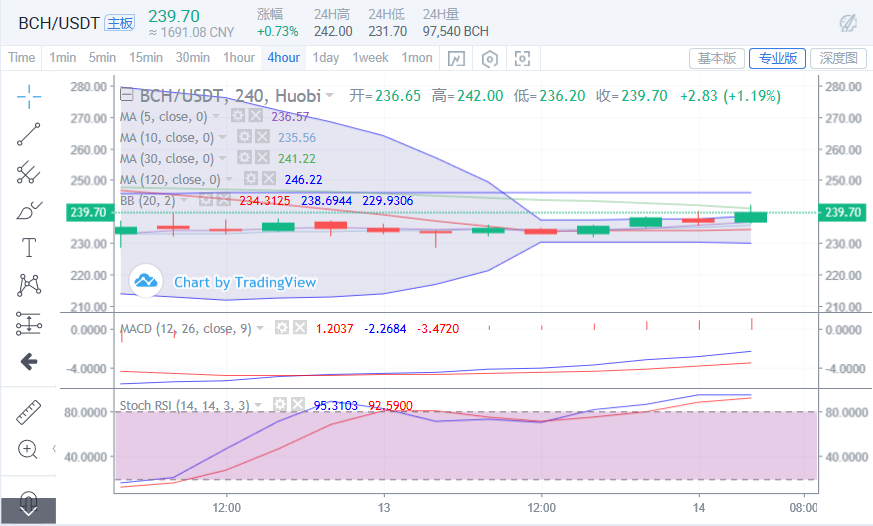Click Chart by TradingView link

point(245,282)
